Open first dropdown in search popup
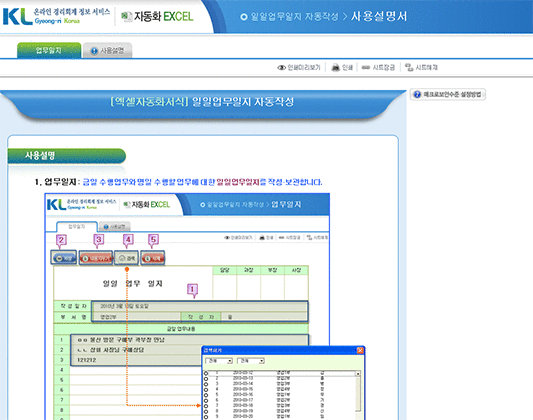The width and height of the screenshot is (533, 420). click(219, 361)
